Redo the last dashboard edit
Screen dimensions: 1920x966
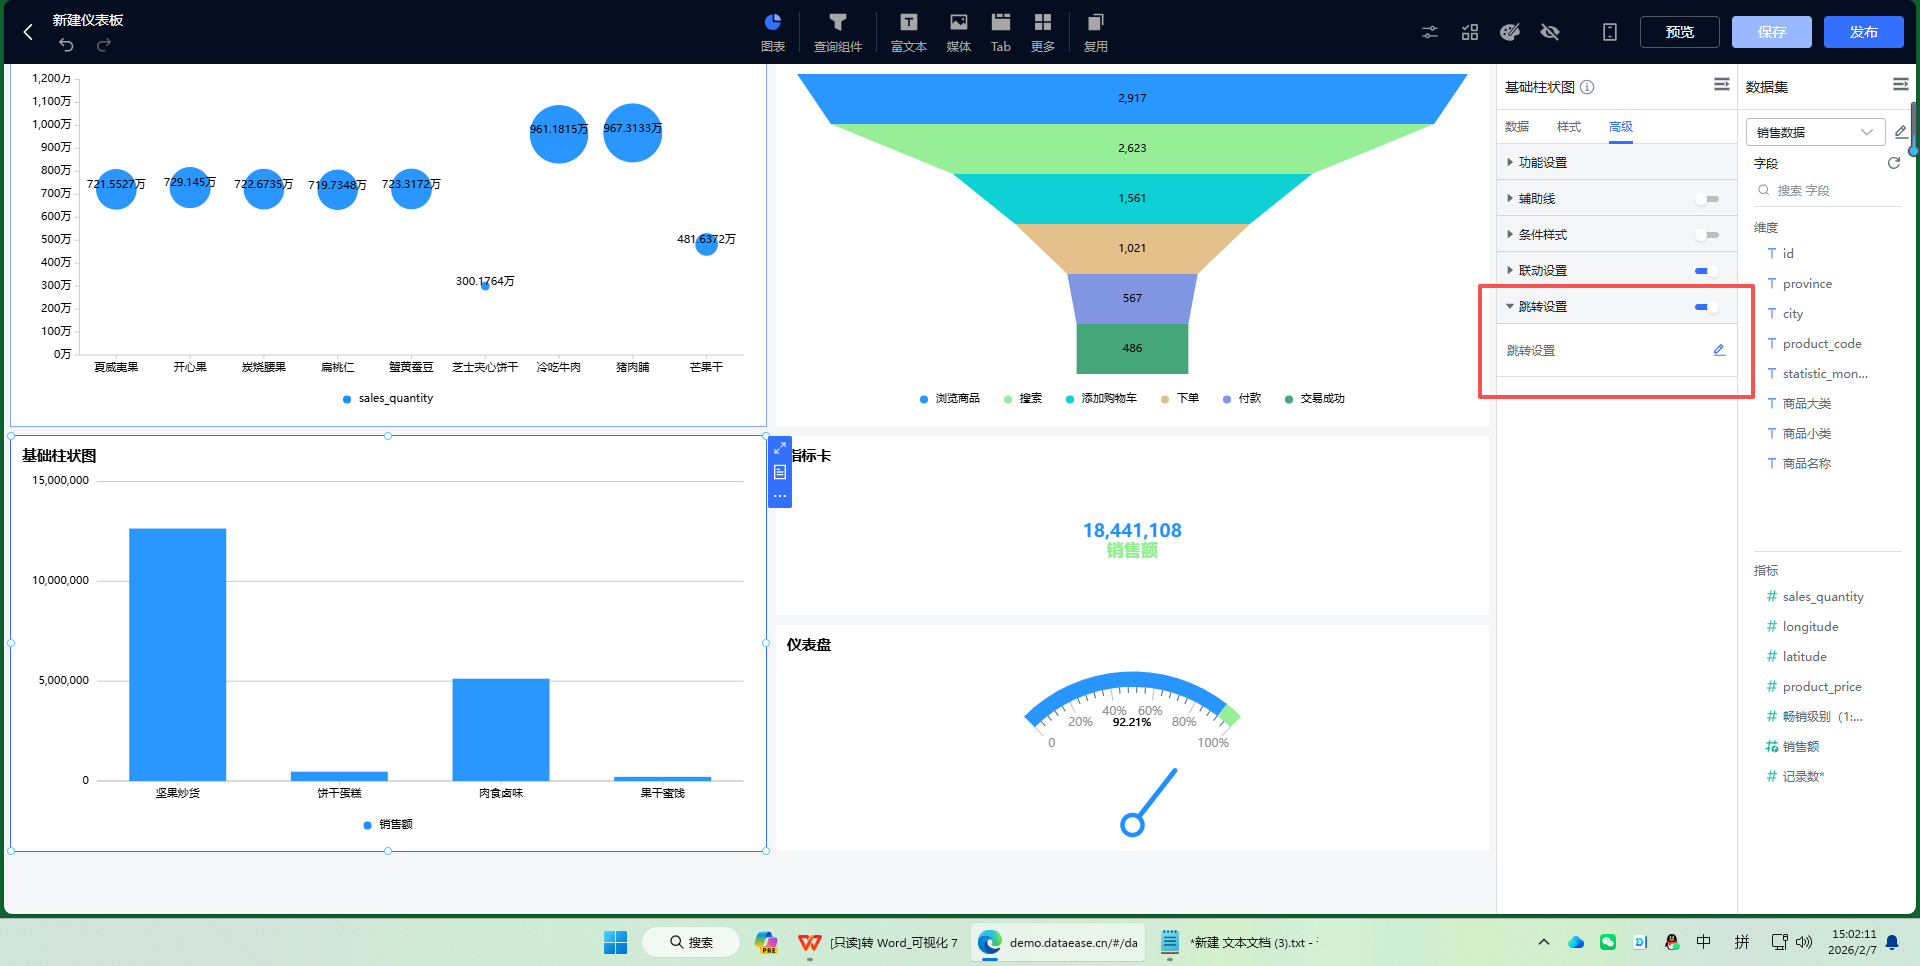coord(103,45)
